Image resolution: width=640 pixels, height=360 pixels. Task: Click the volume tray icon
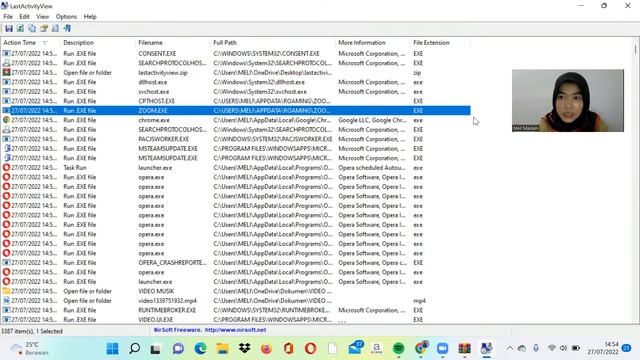coord(563,348)
